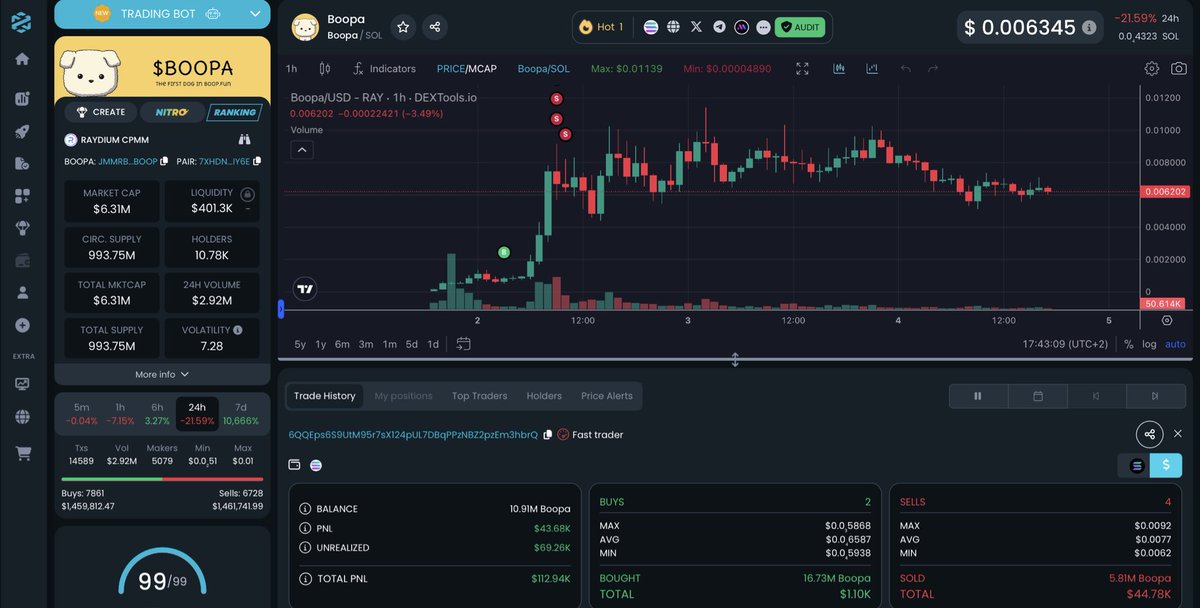
Task: Skip to the last trades page arrow
Action: pyautogui.click(x=1156, y=396)
